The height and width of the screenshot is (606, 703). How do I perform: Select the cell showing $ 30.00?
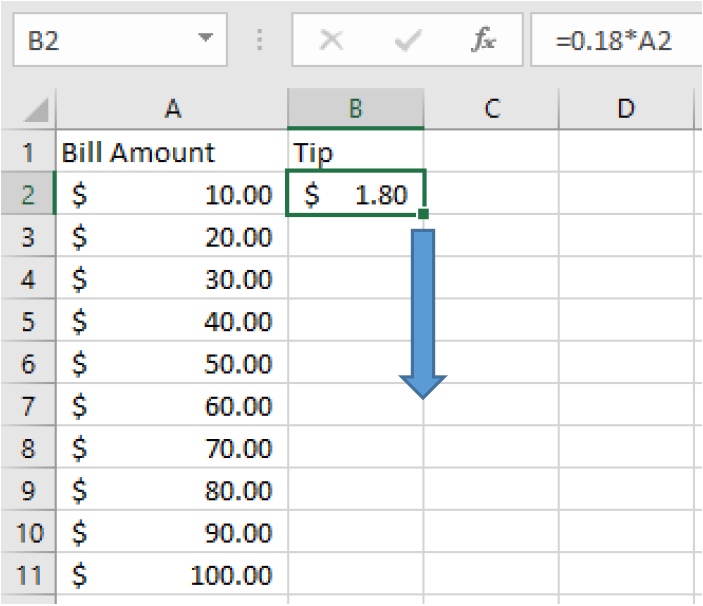click(x=172, y=278)
